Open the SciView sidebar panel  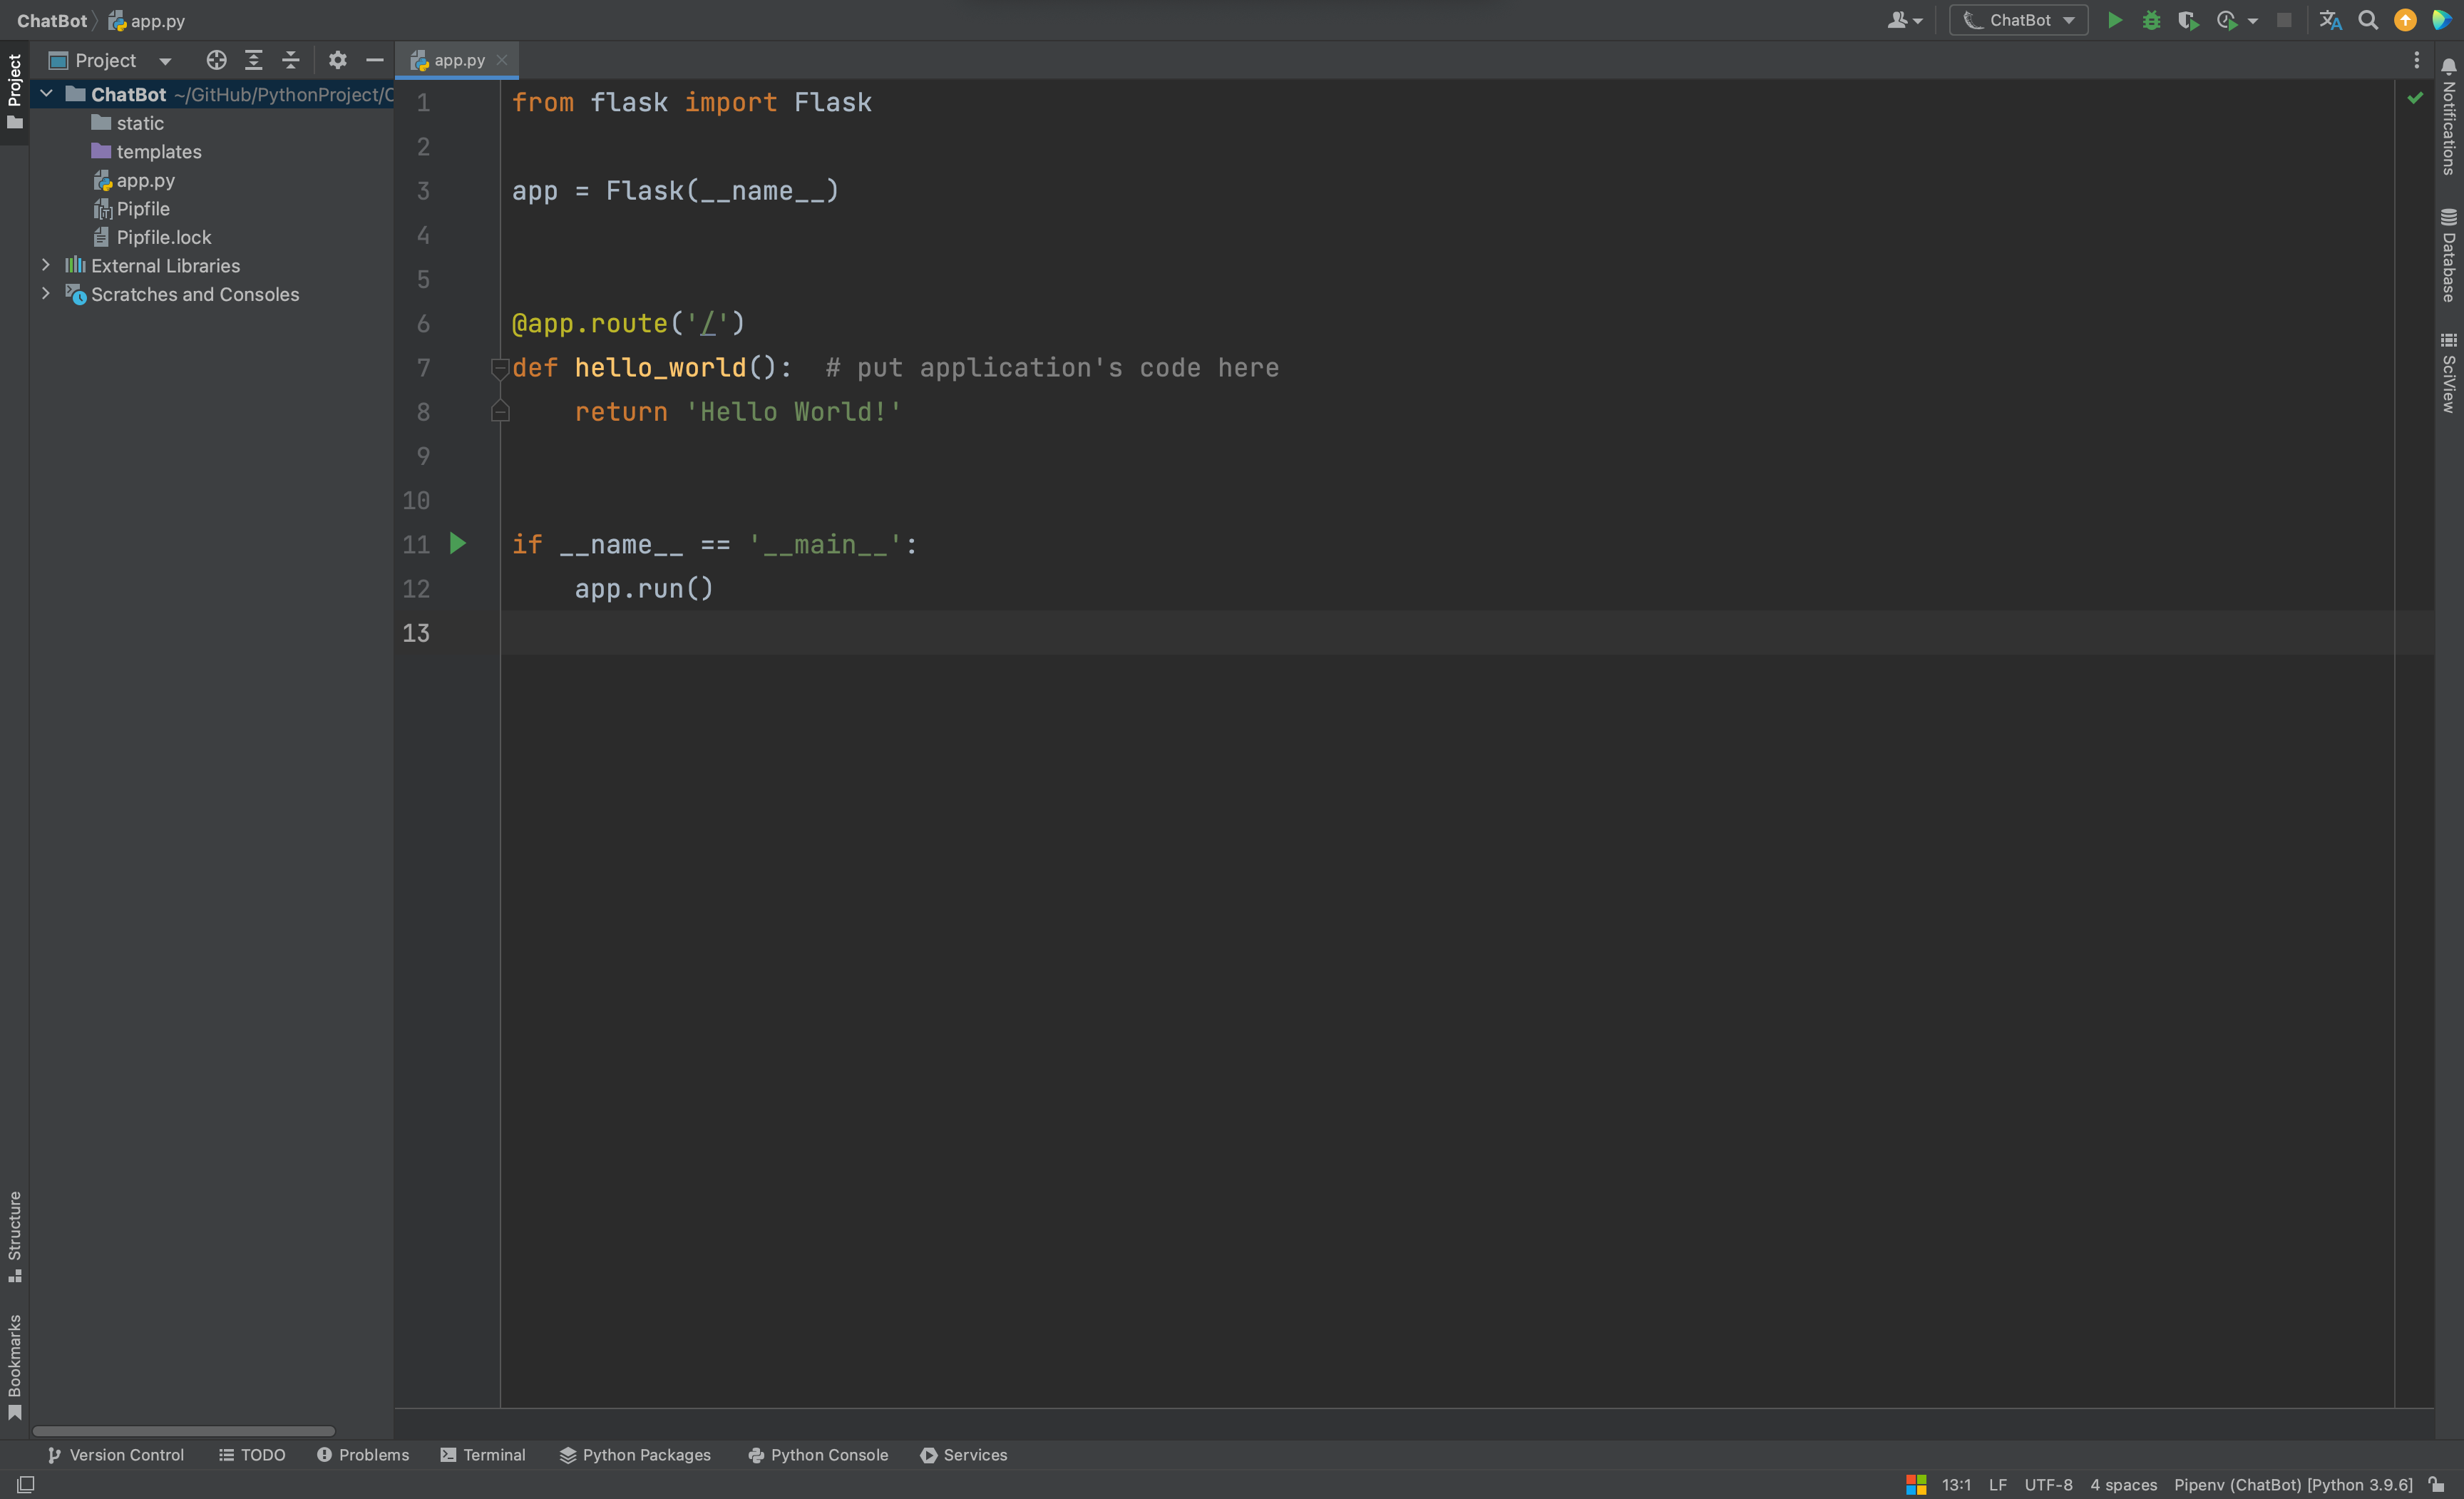point(2449,373)
